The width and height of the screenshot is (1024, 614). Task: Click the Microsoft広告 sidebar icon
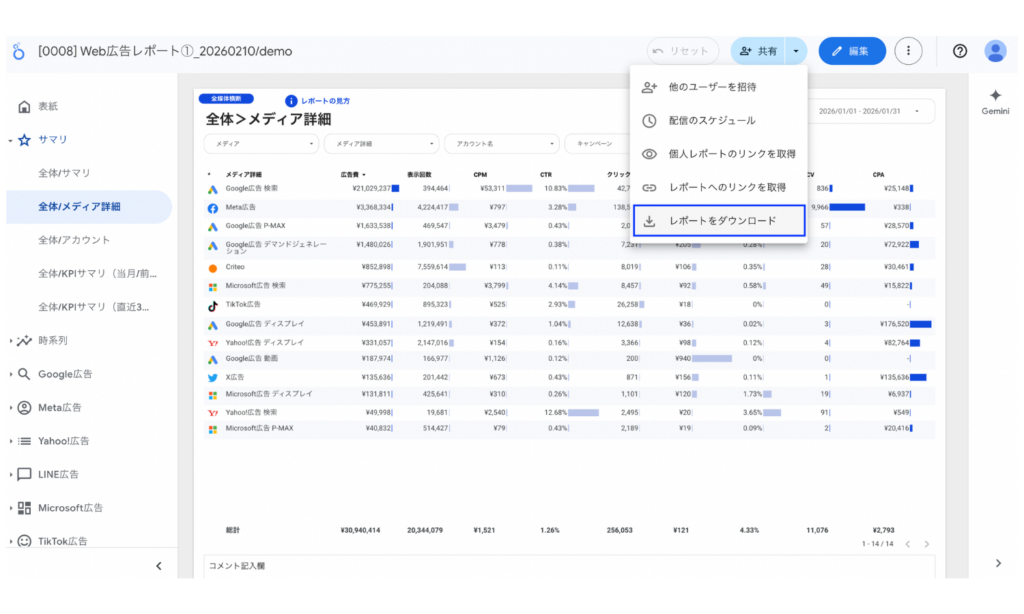coord(26,508)
